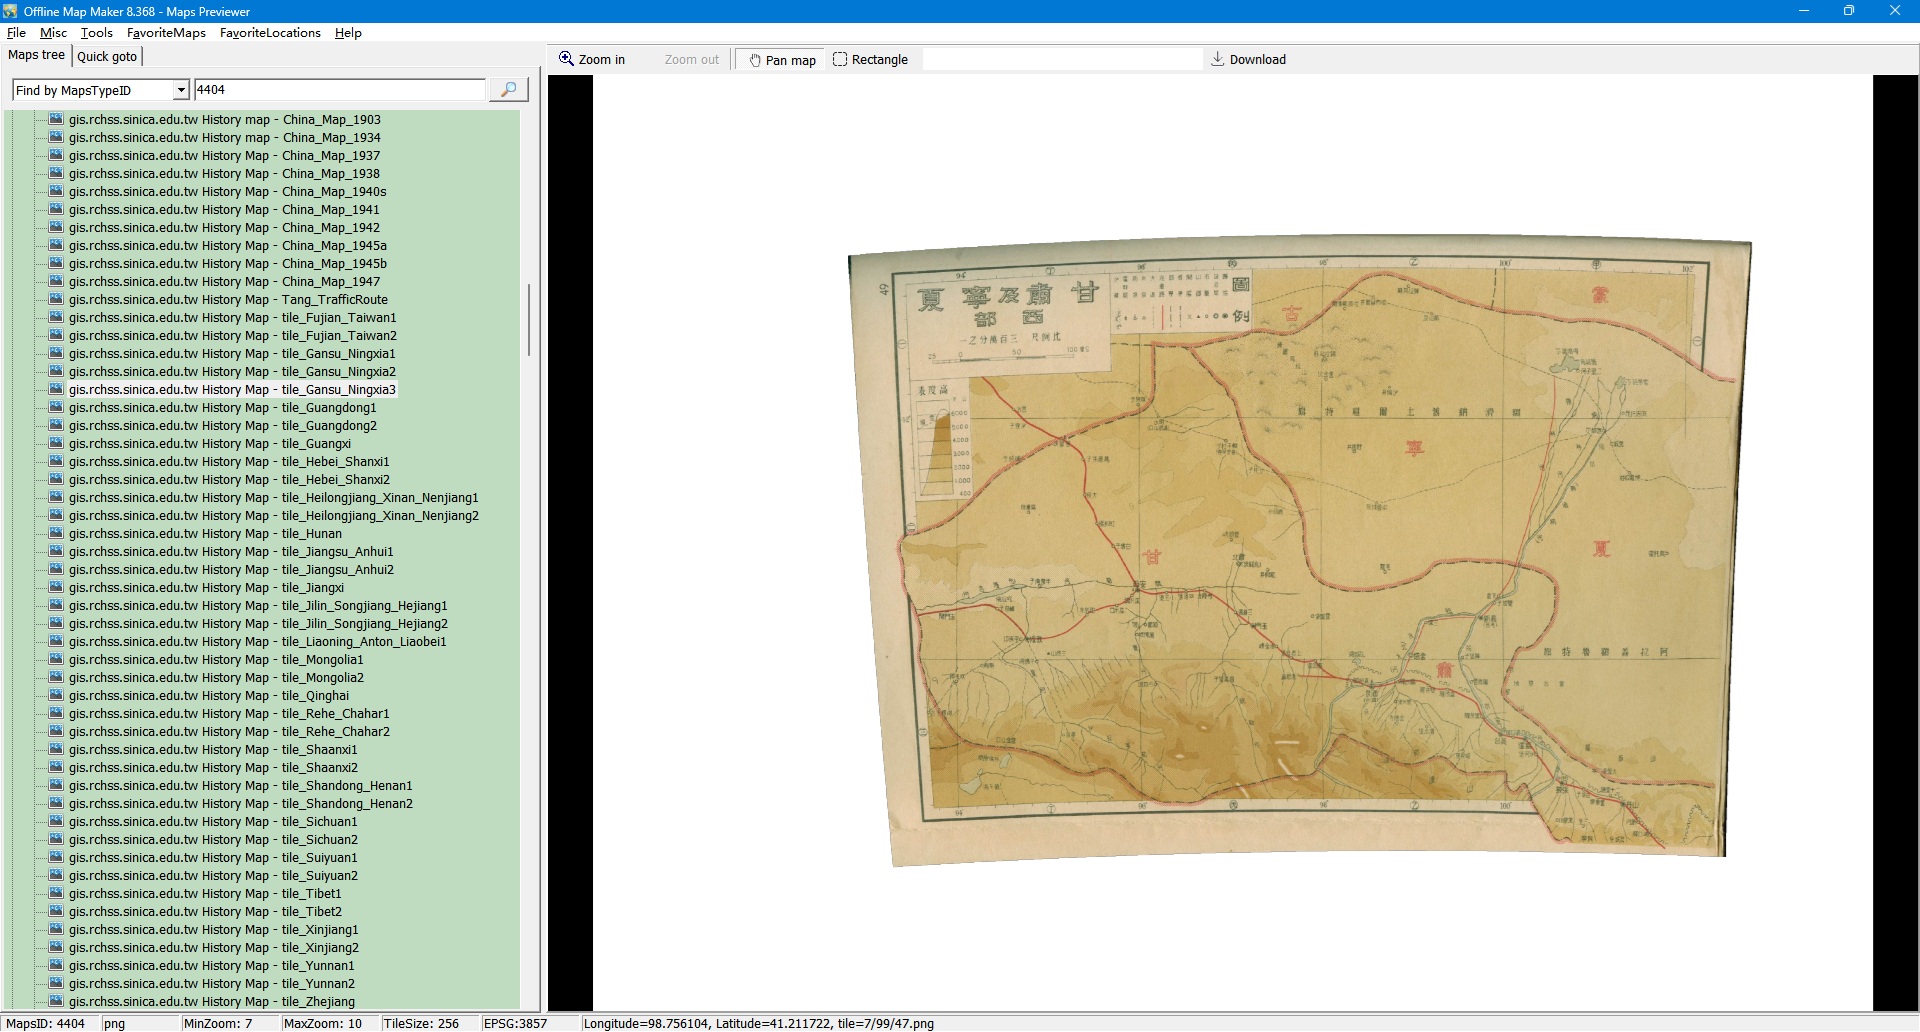Click the map icon beside tile_Qinghai

pos(56,696)
